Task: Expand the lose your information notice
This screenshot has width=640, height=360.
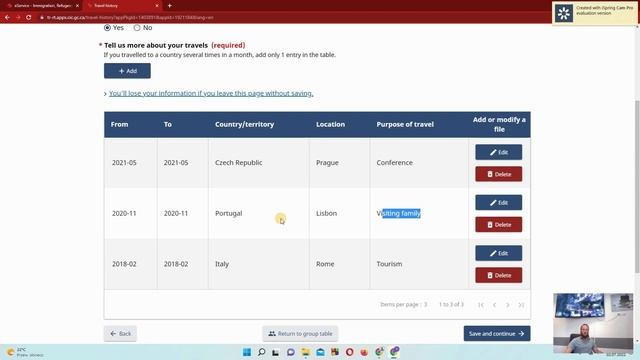Action: click(211, 93)
